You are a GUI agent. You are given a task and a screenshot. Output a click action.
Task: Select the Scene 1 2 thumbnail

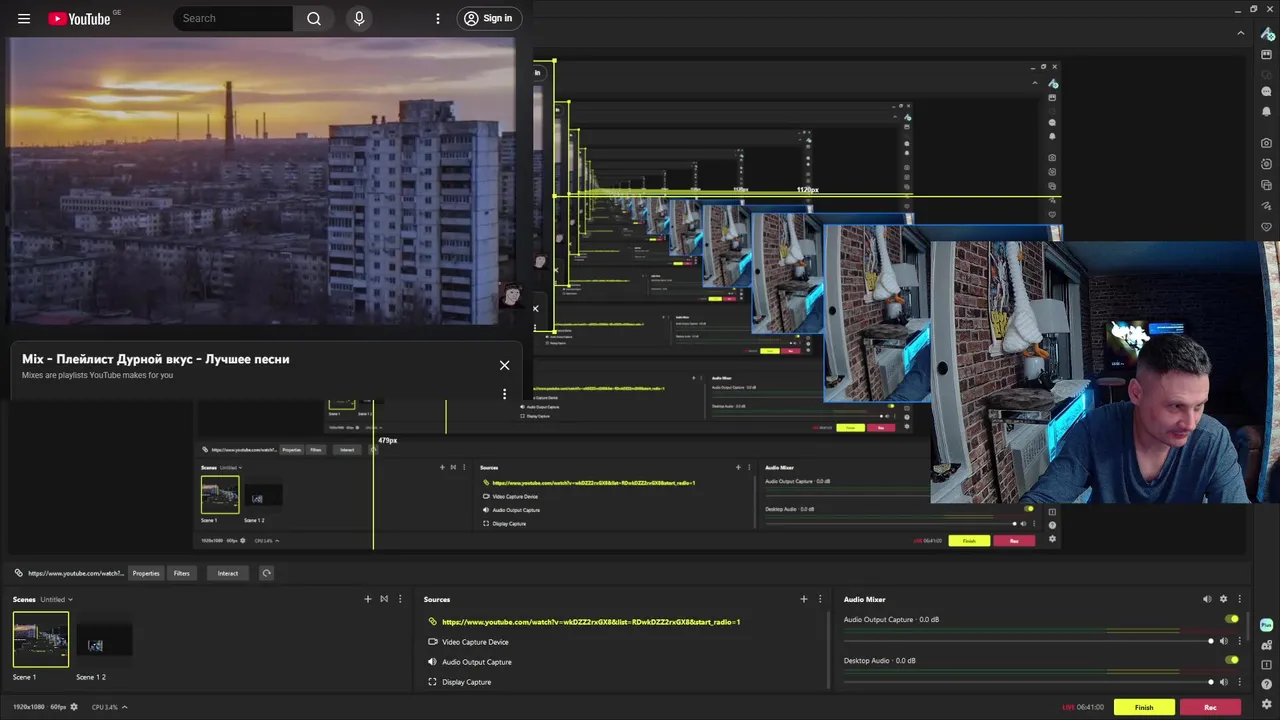[104, 640]
